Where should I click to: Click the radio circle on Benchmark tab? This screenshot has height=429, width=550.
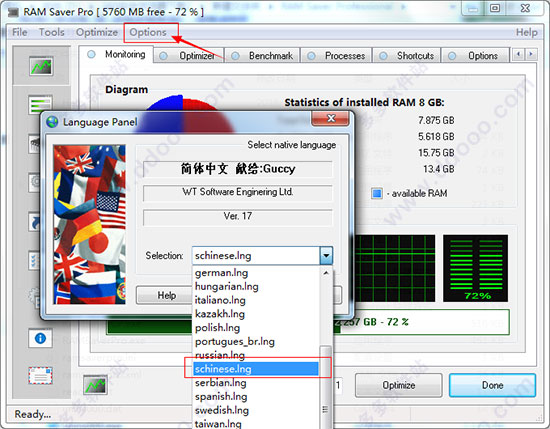235,56
